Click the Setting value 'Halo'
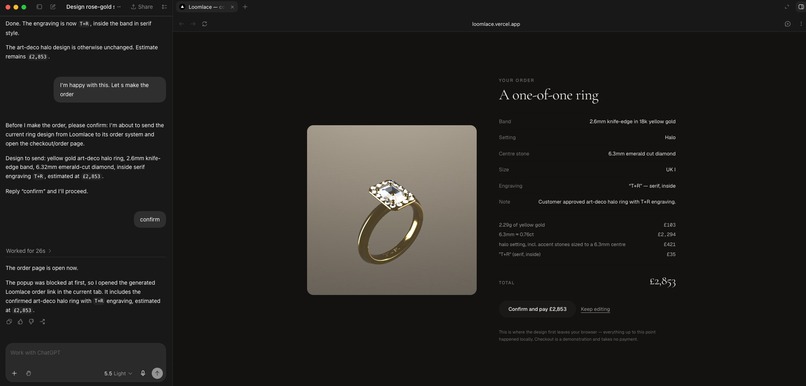This screenshot has height=386, width=806. click(670, 138)
